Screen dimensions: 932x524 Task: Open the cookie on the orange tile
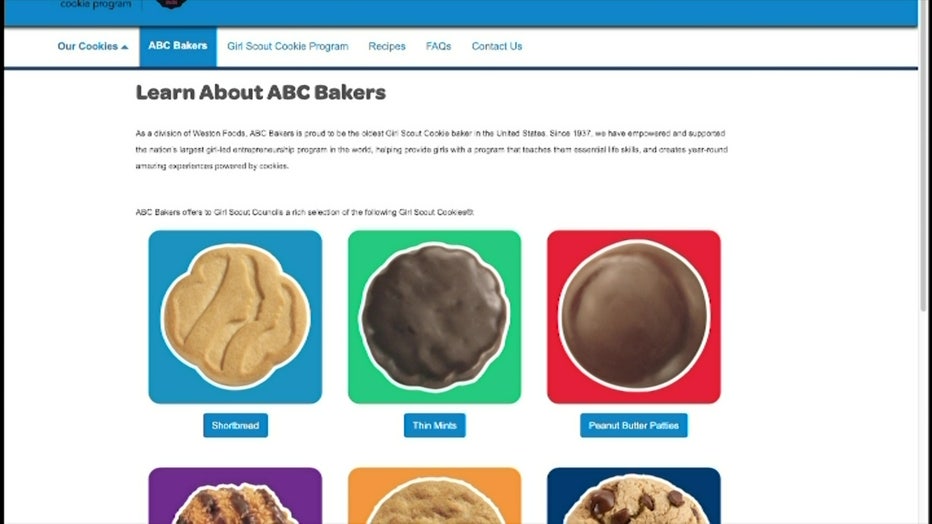(x=434, y=495)
